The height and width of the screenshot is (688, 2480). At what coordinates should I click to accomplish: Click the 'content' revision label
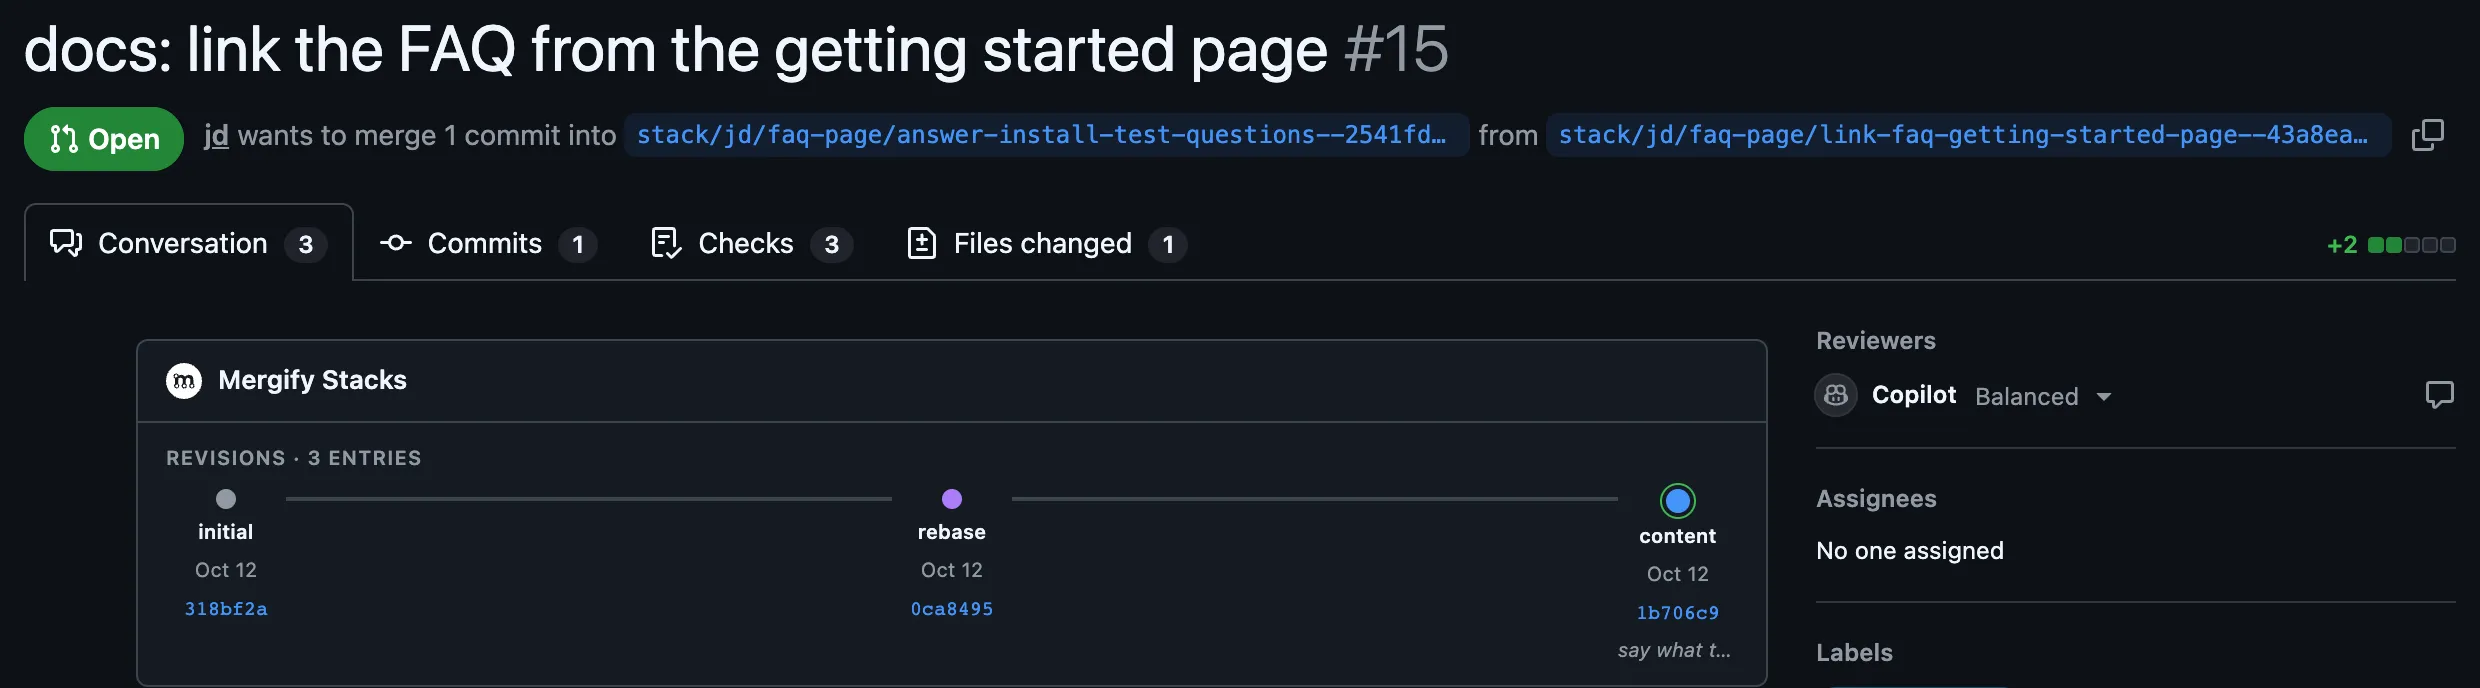click(x=1678, y=536)
